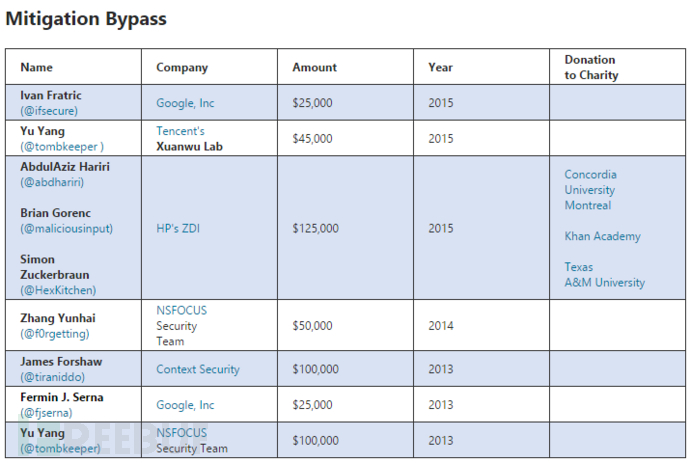Image resolution: width=690 pixels, height=463 pixels.
Task: Open the @abdhariri handle link
Action: [x=52, y=183]
